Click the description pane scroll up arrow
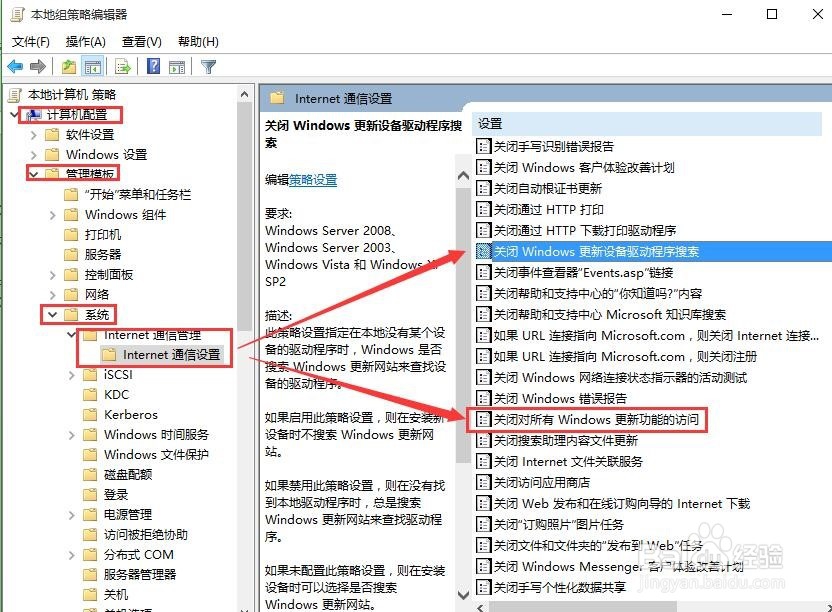This screenshot has width=832, height=612. (463, 175)
